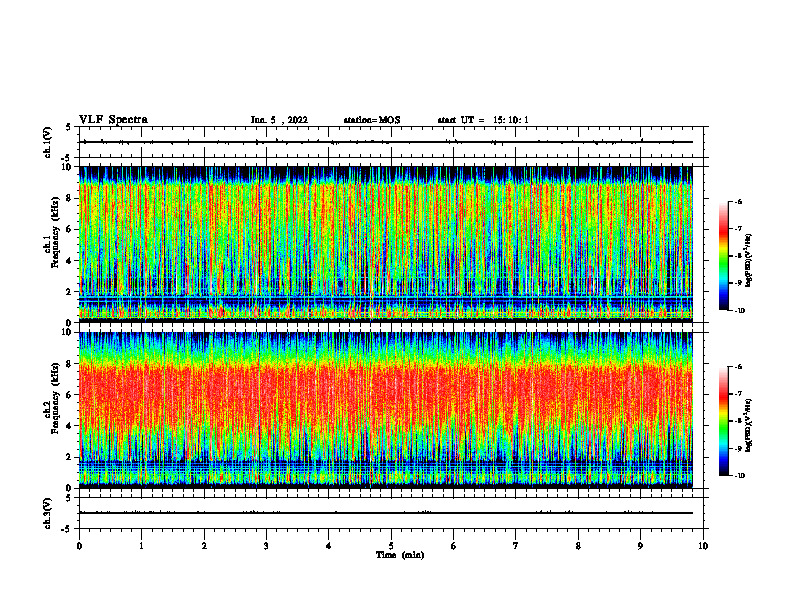Click the ch.2 spectrogram color scale bar
The height and width of the screenshot is (612, 792).
point(723,421)
